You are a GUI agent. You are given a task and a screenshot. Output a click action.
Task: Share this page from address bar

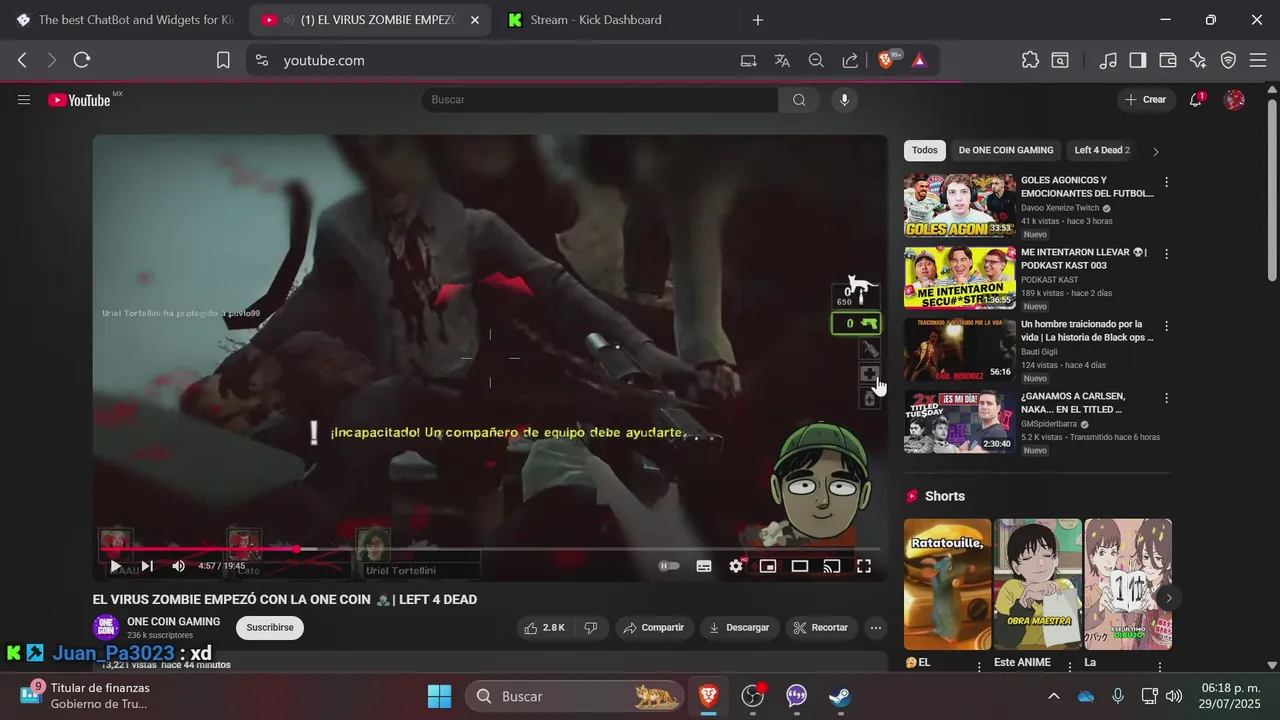[x=850, y=60]
